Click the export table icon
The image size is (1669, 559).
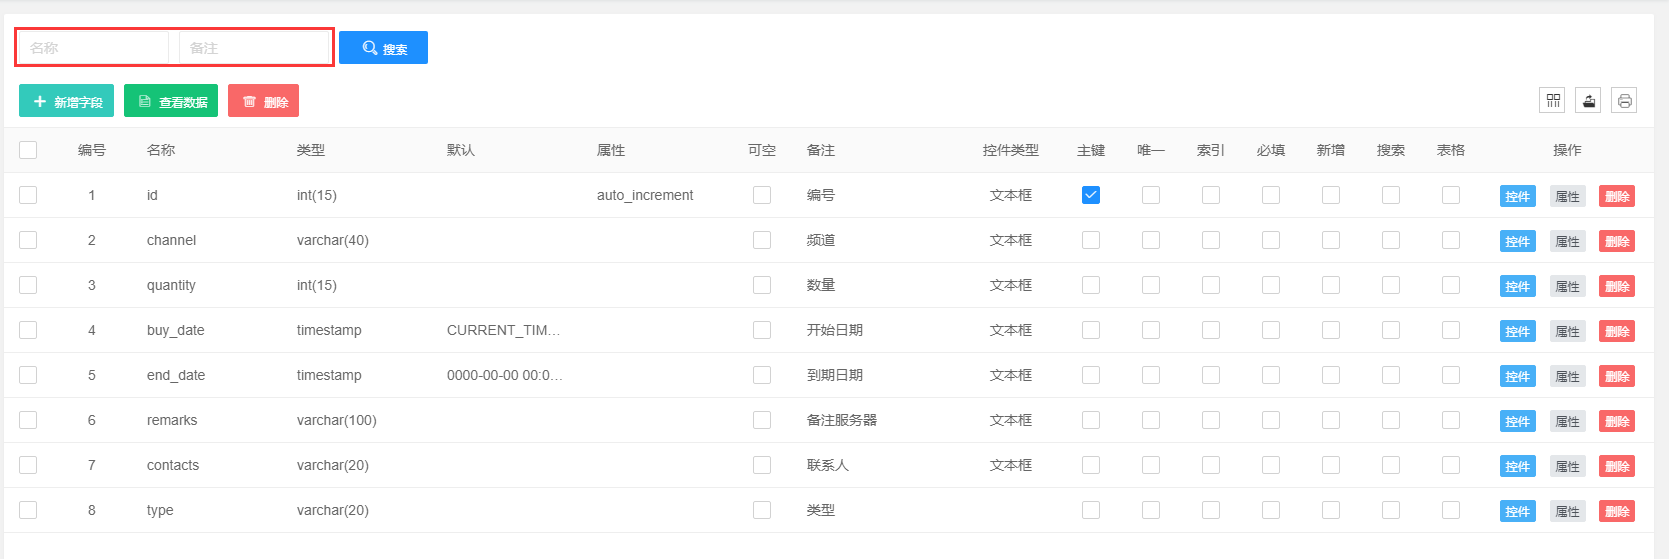tap(1588, 100)
